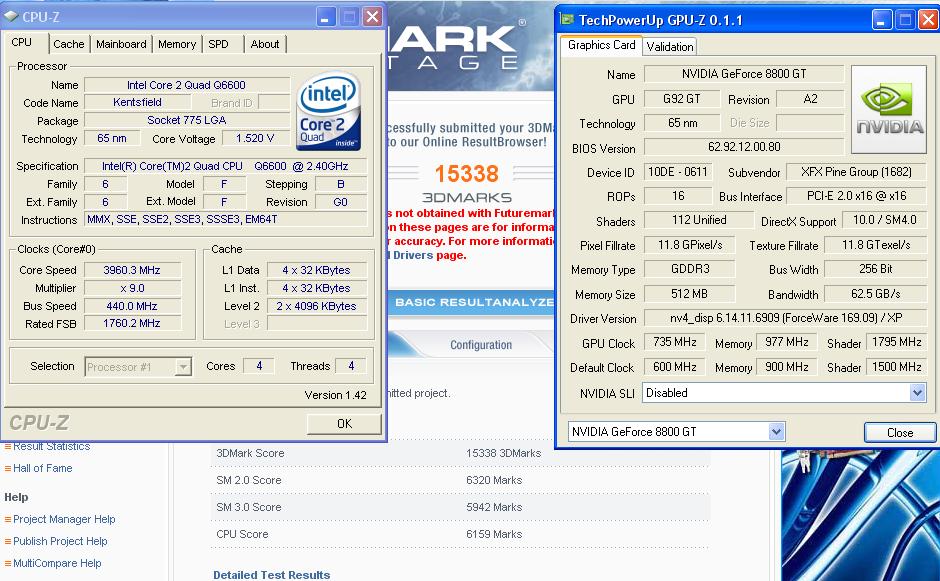Click the Intel Core 2 Quad logo
Viewport: 940px width, 581px height.
pos(328,110)
